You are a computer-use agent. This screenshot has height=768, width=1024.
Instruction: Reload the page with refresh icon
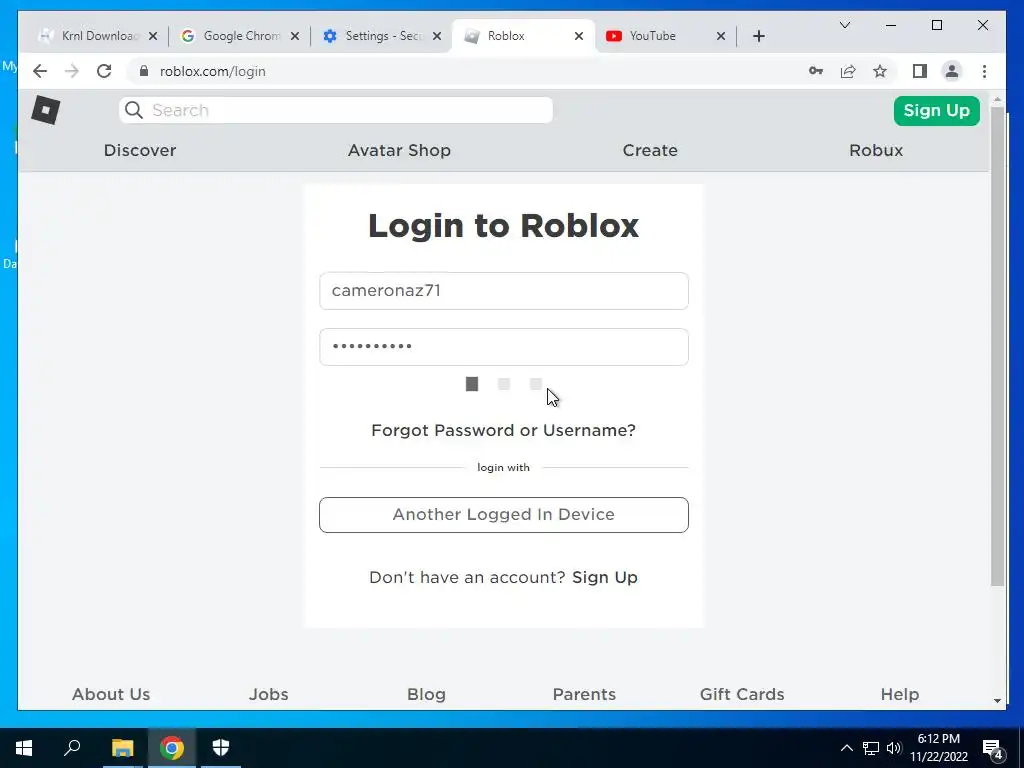pyautogui.click(x=104, y=71)
